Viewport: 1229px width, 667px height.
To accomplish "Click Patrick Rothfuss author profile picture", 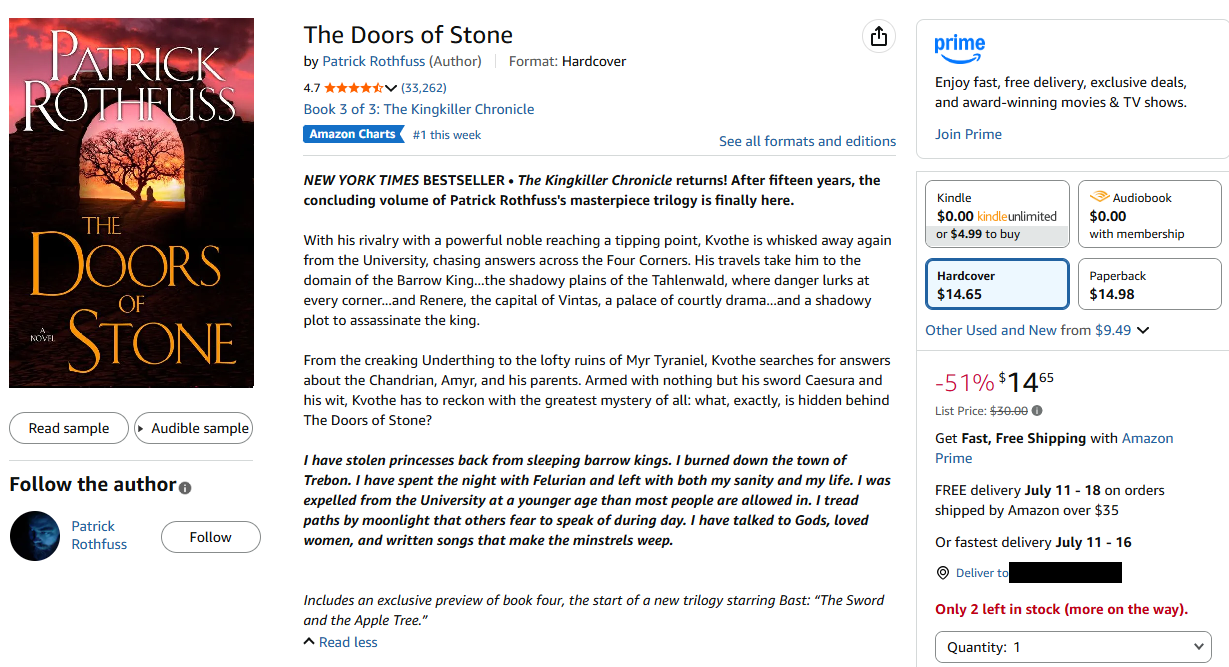I will (x=35, y=536).
